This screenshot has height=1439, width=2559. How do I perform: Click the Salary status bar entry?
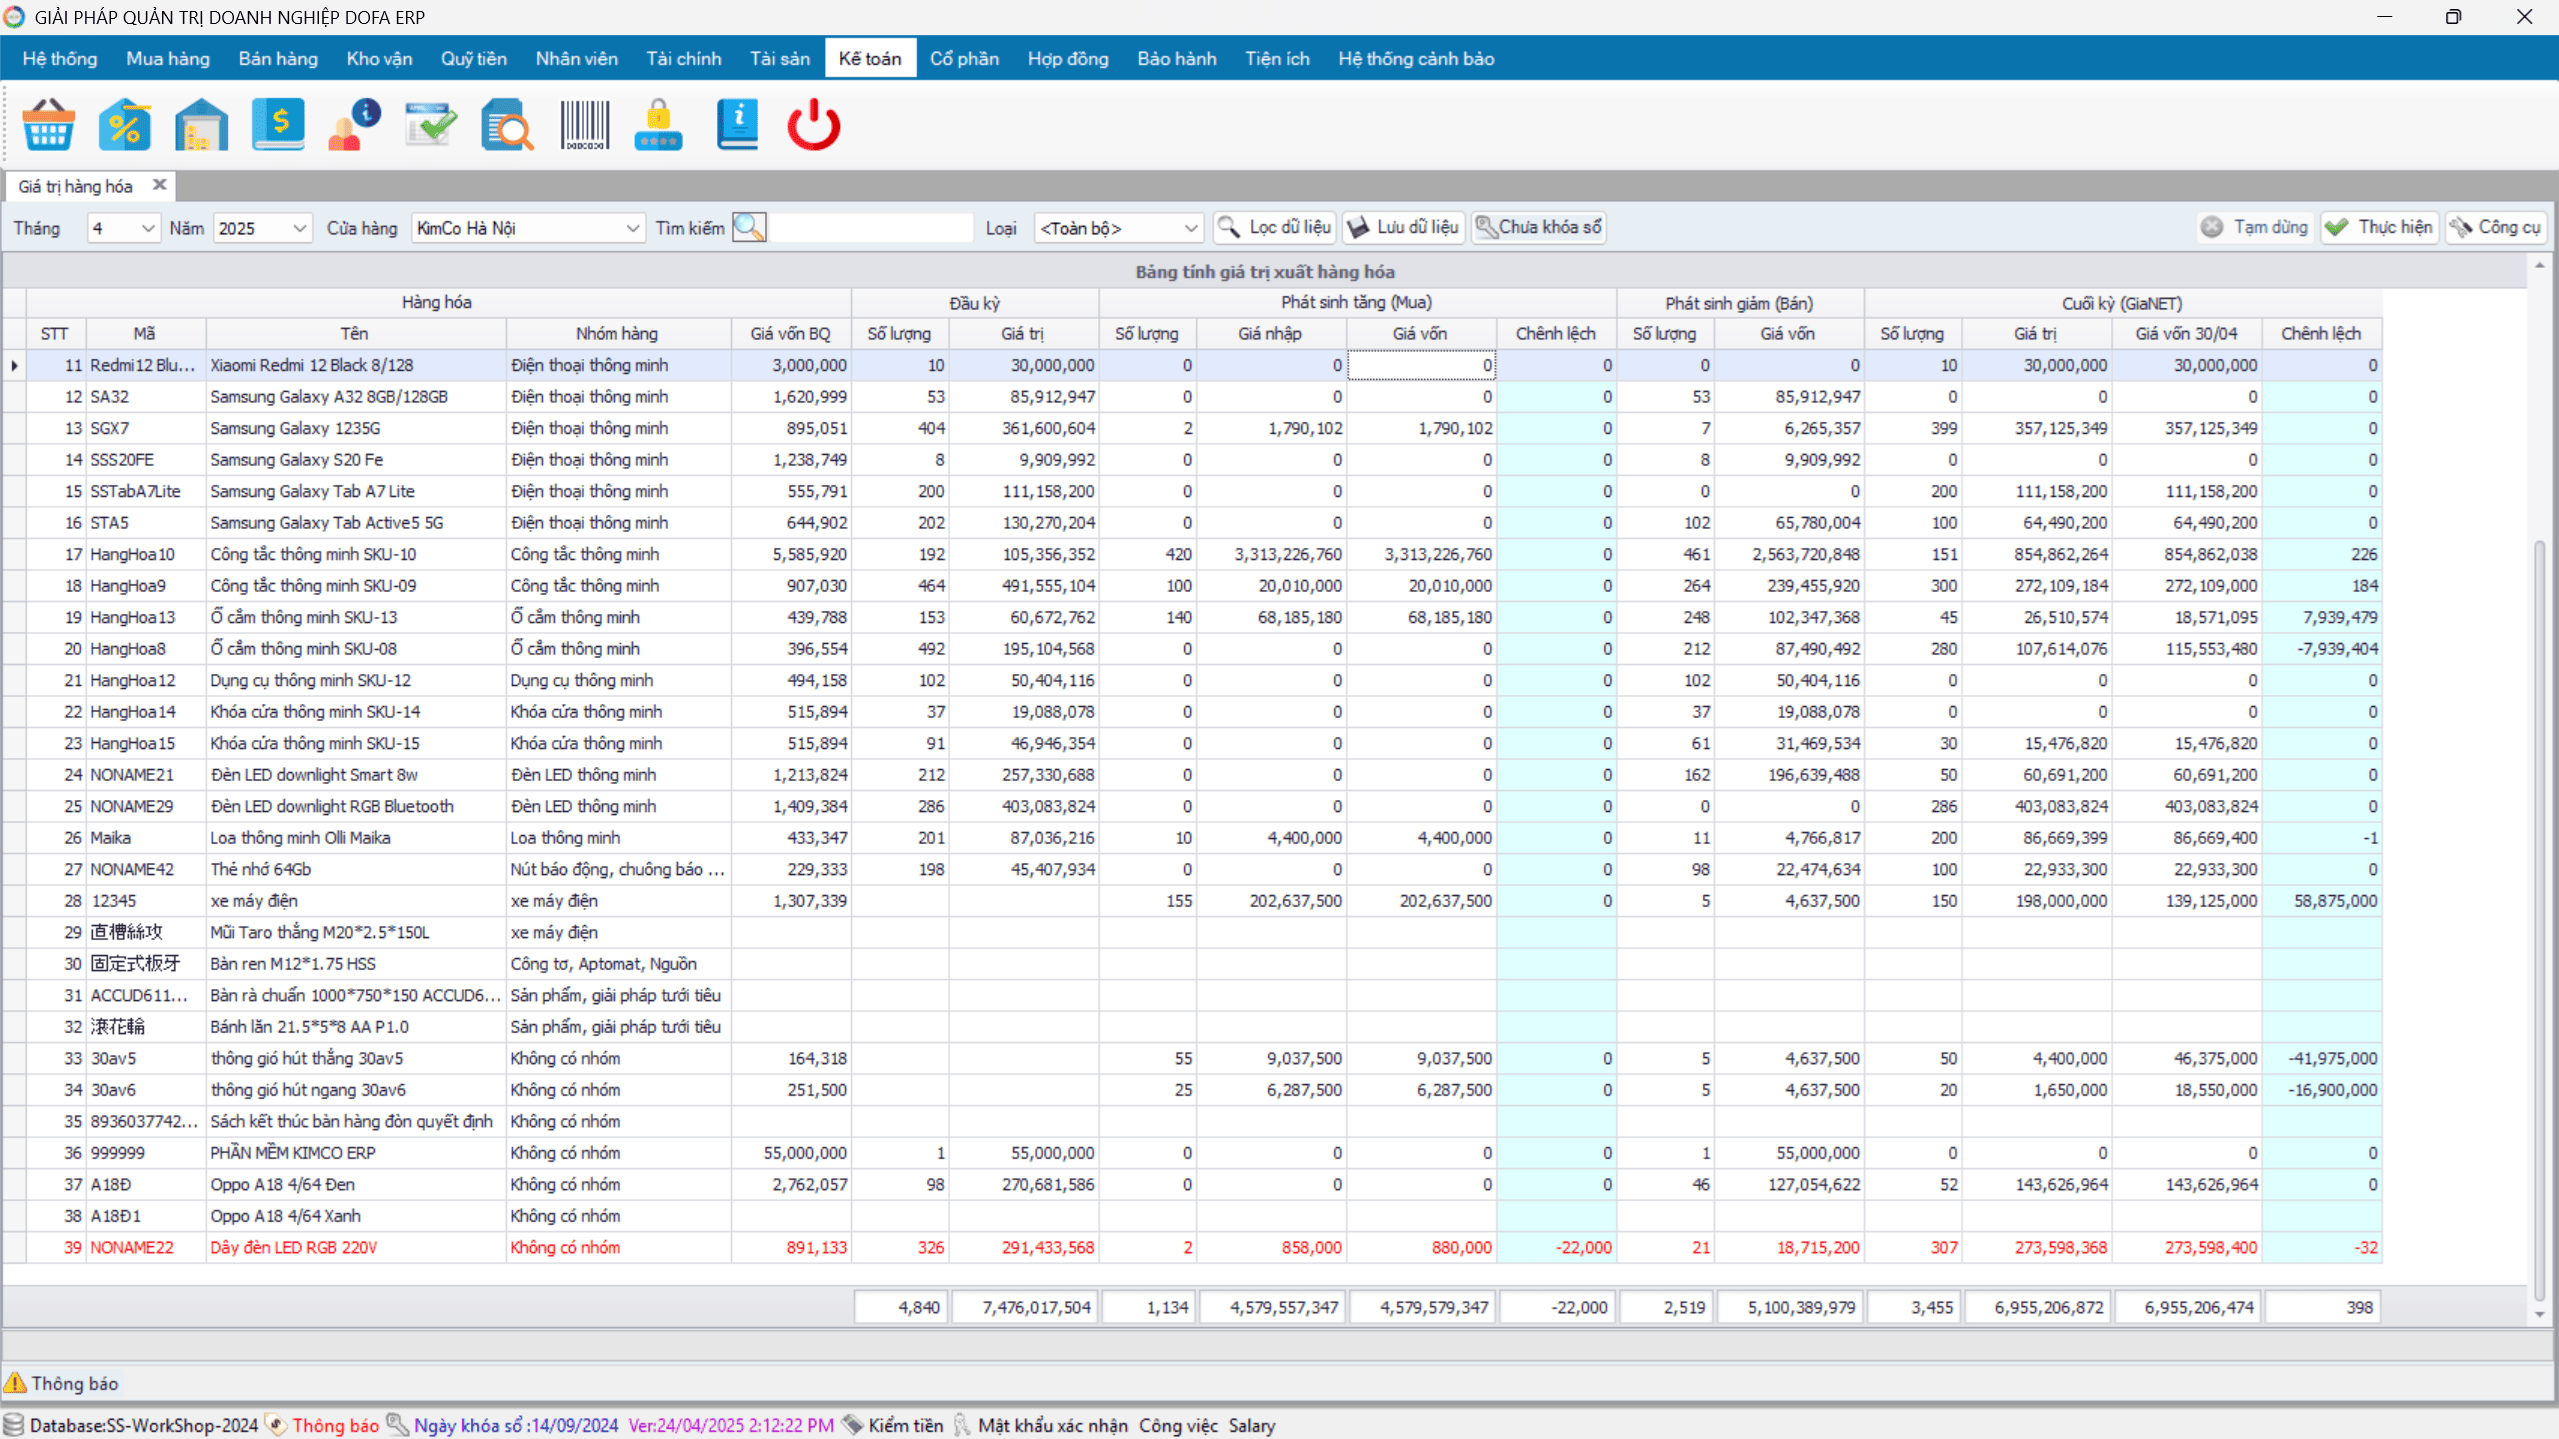coord(1252,1425)
